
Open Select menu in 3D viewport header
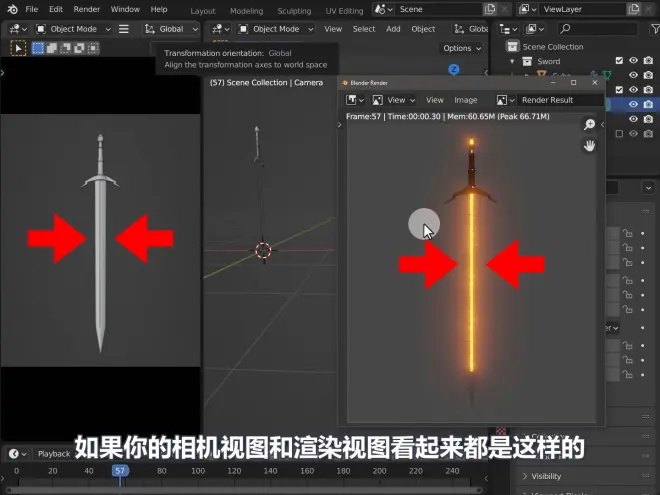tap(364, 29)
